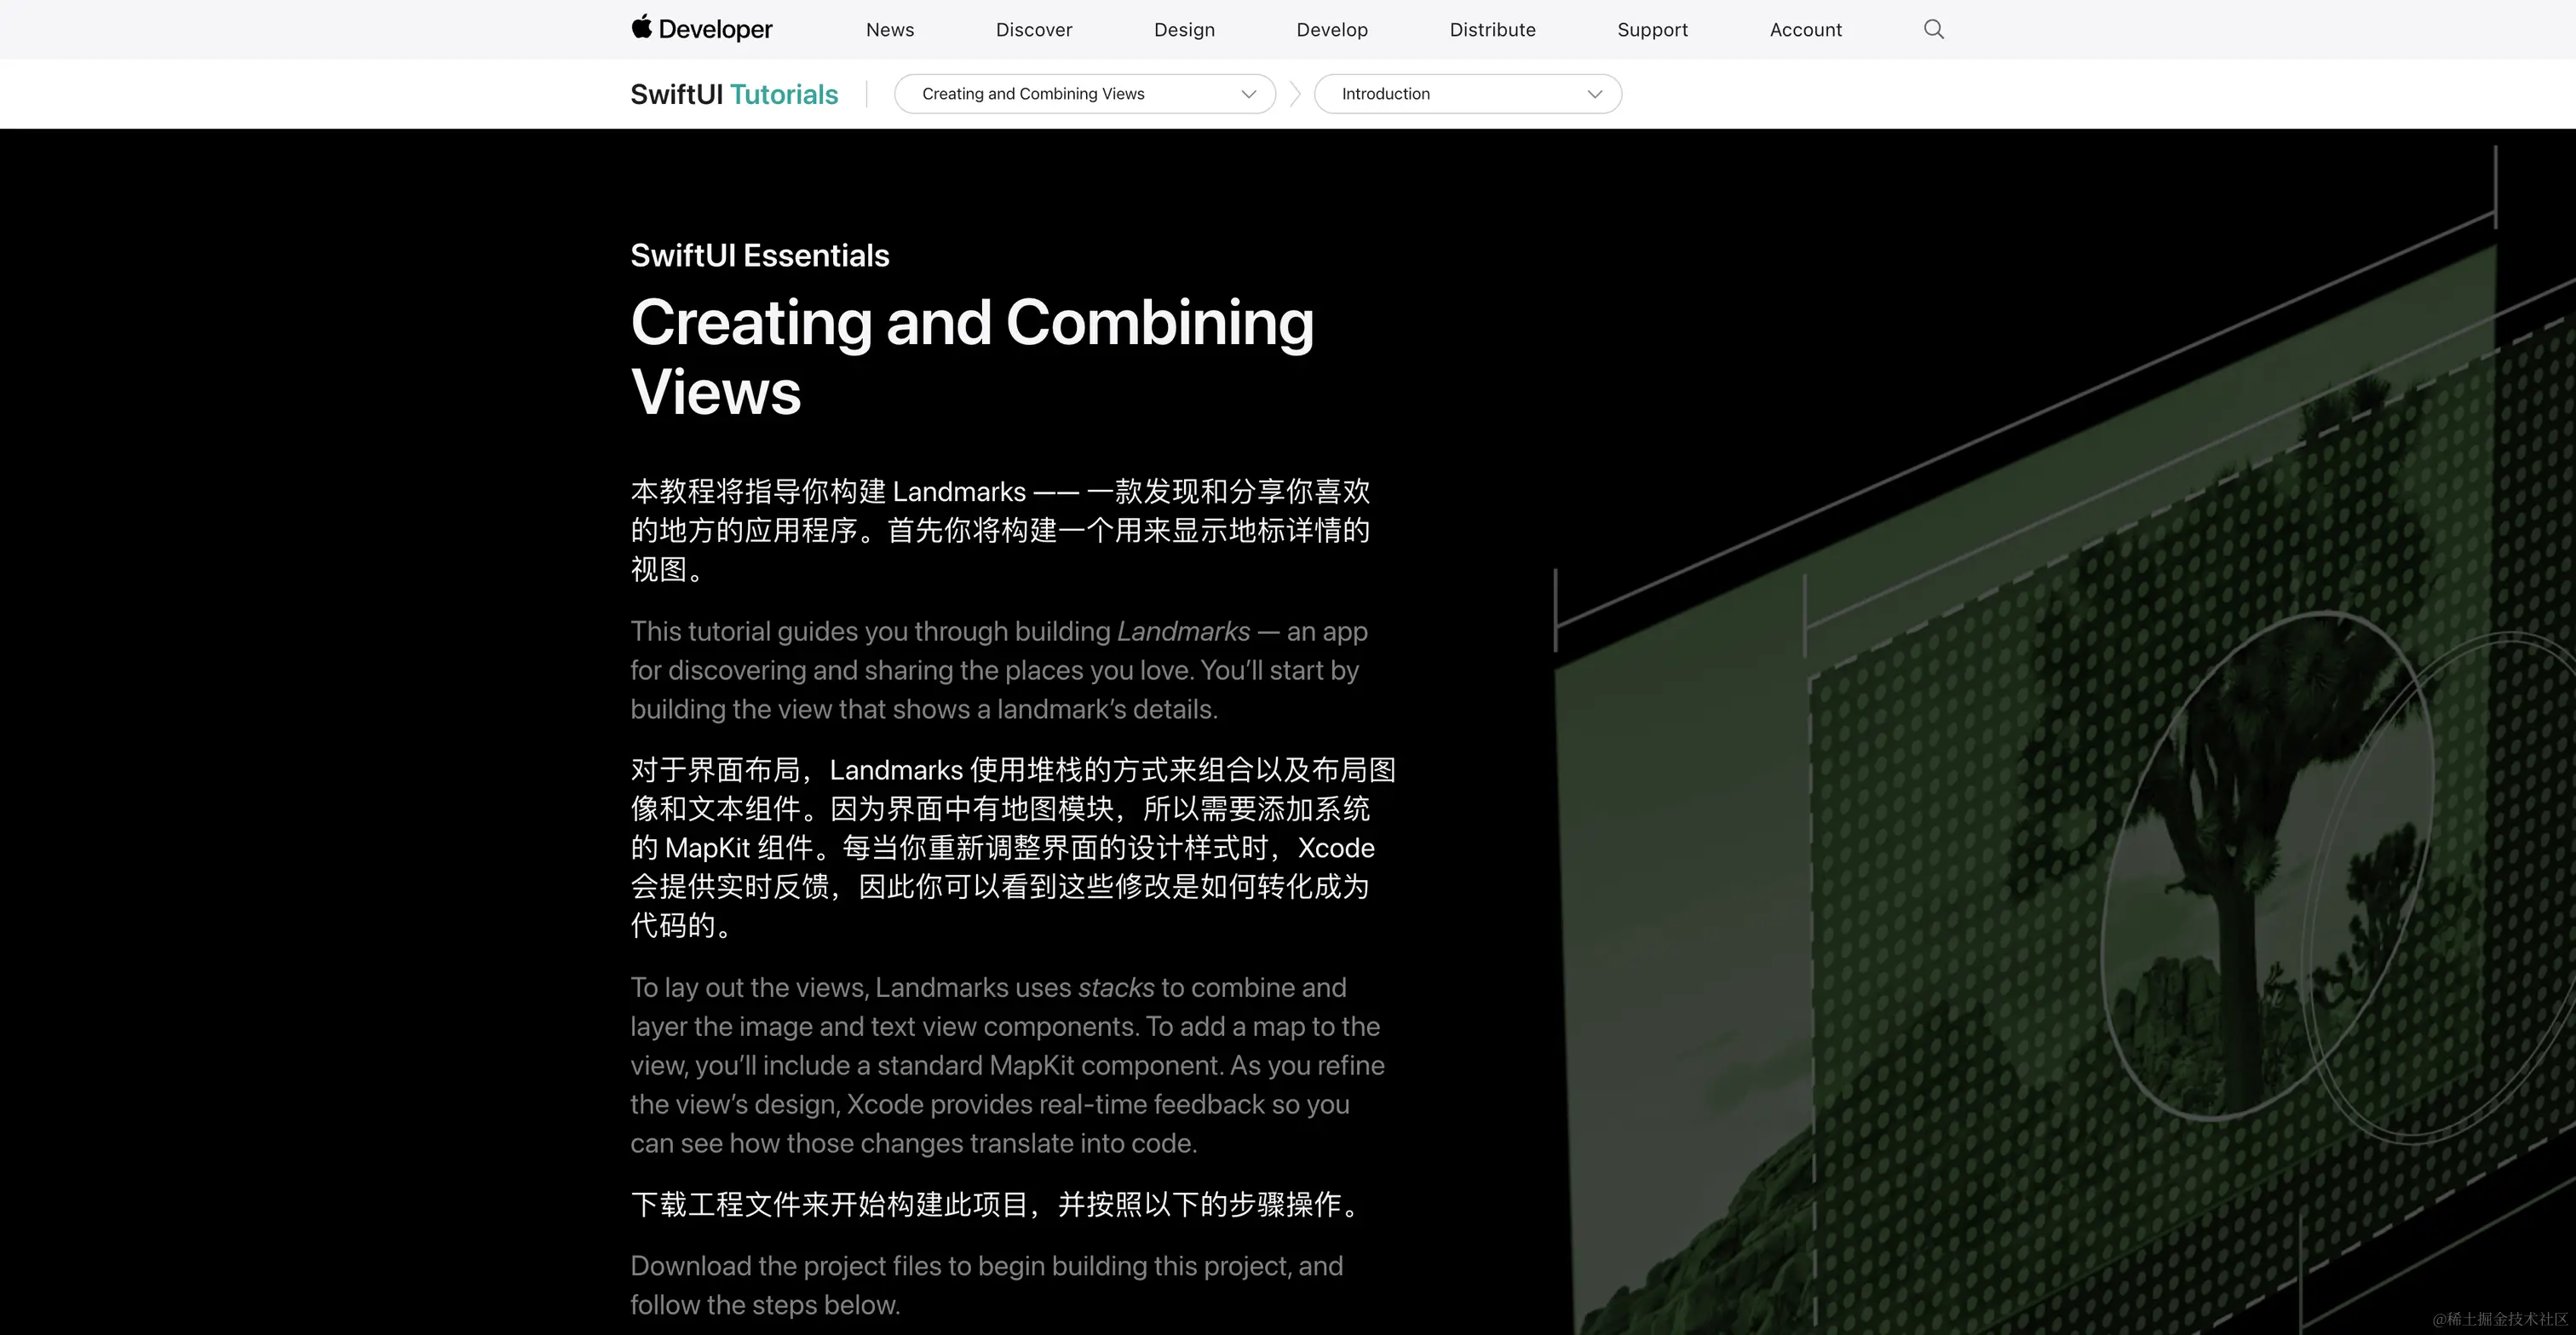
Task: Open the Design section
Action: point(1184,29)
